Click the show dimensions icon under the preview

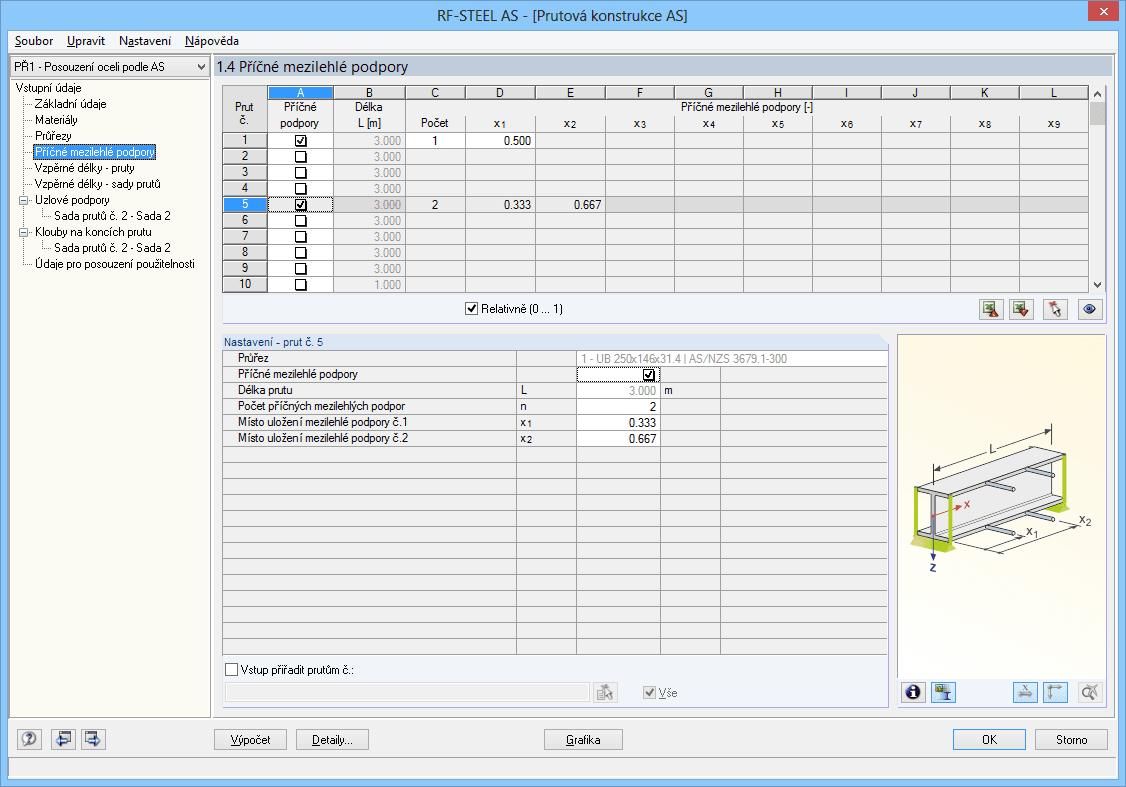tap(1025, 692)
